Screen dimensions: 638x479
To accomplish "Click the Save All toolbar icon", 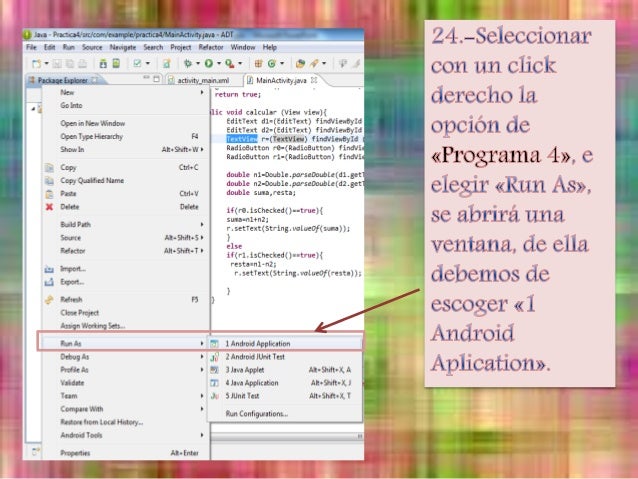I will 70,63.
